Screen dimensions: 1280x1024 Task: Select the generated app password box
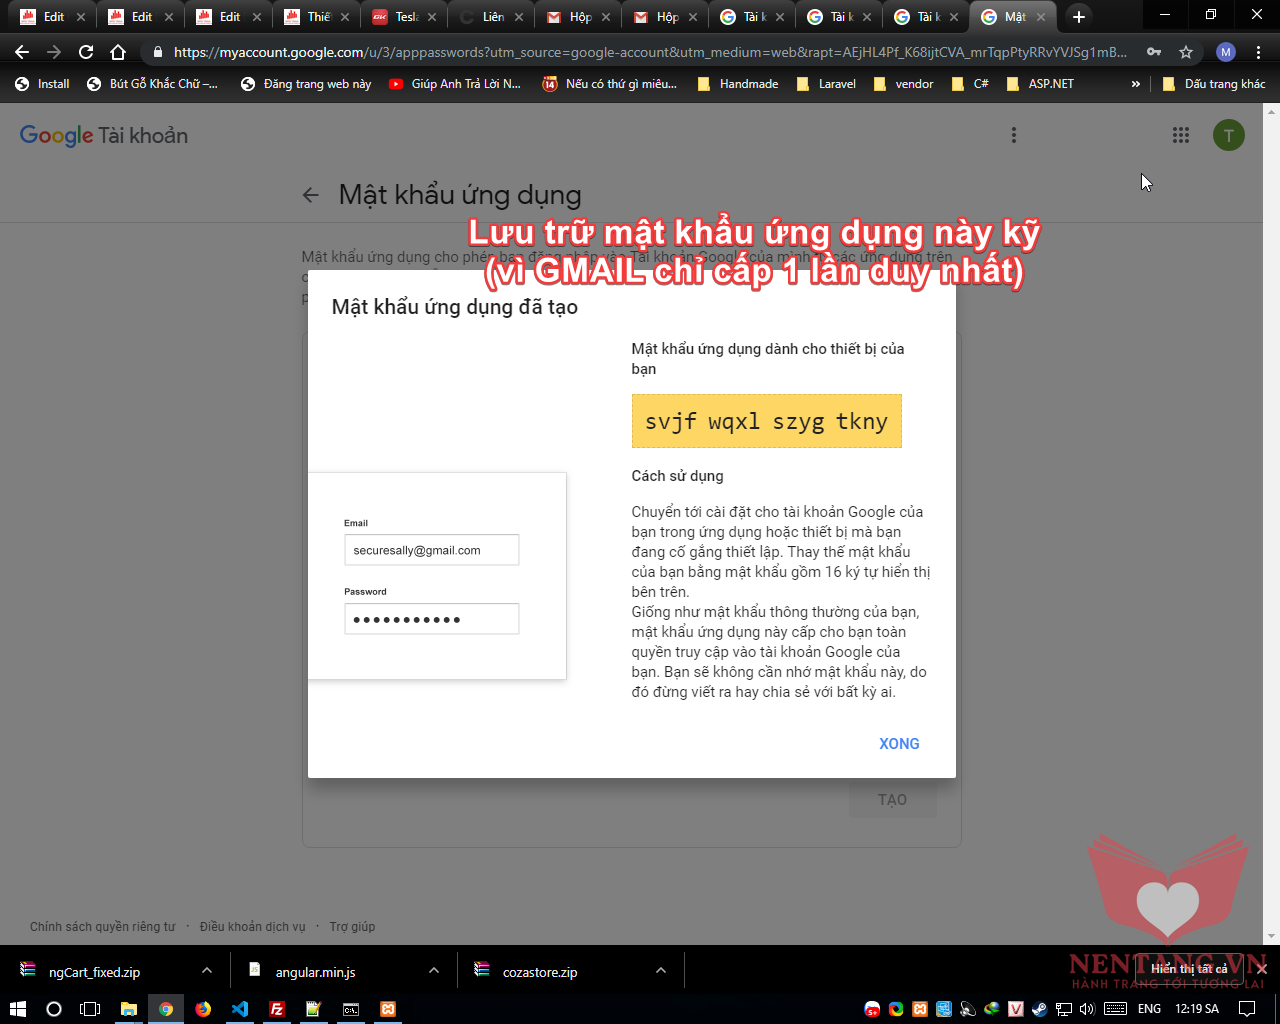tap(766, 421)
